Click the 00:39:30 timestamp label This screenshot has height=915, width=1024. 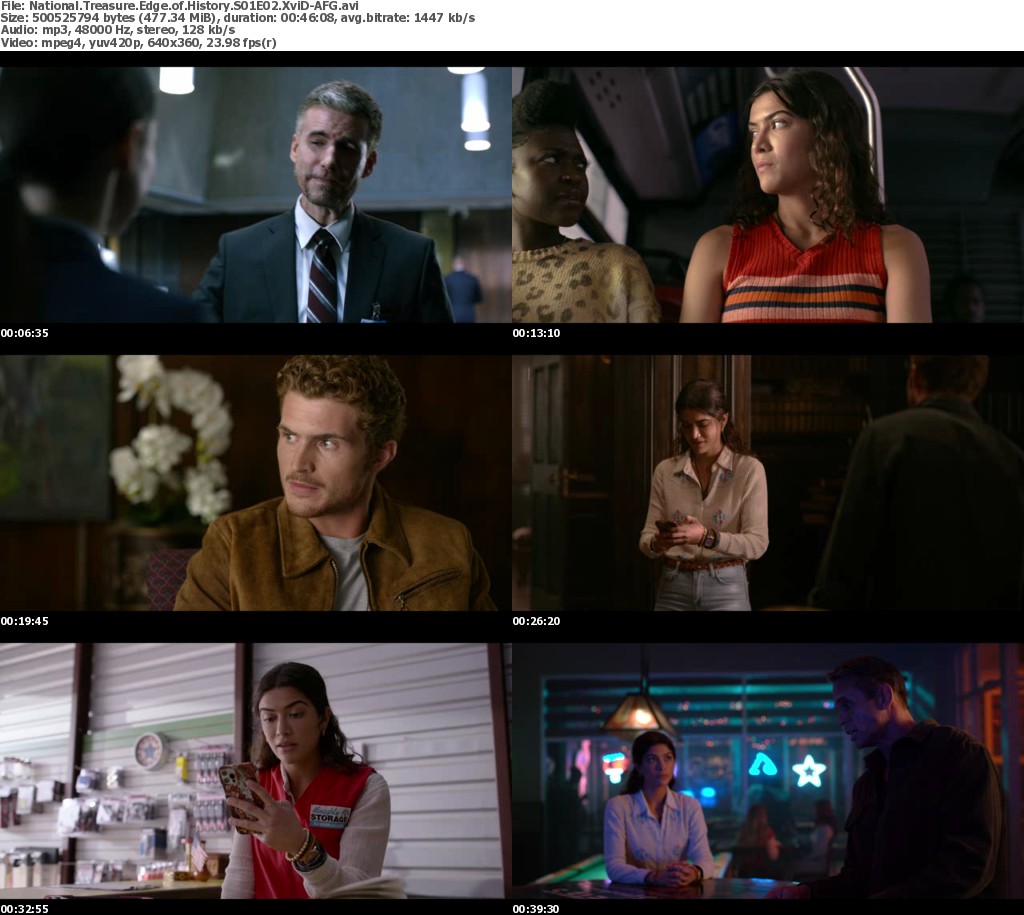coord(537,909)
